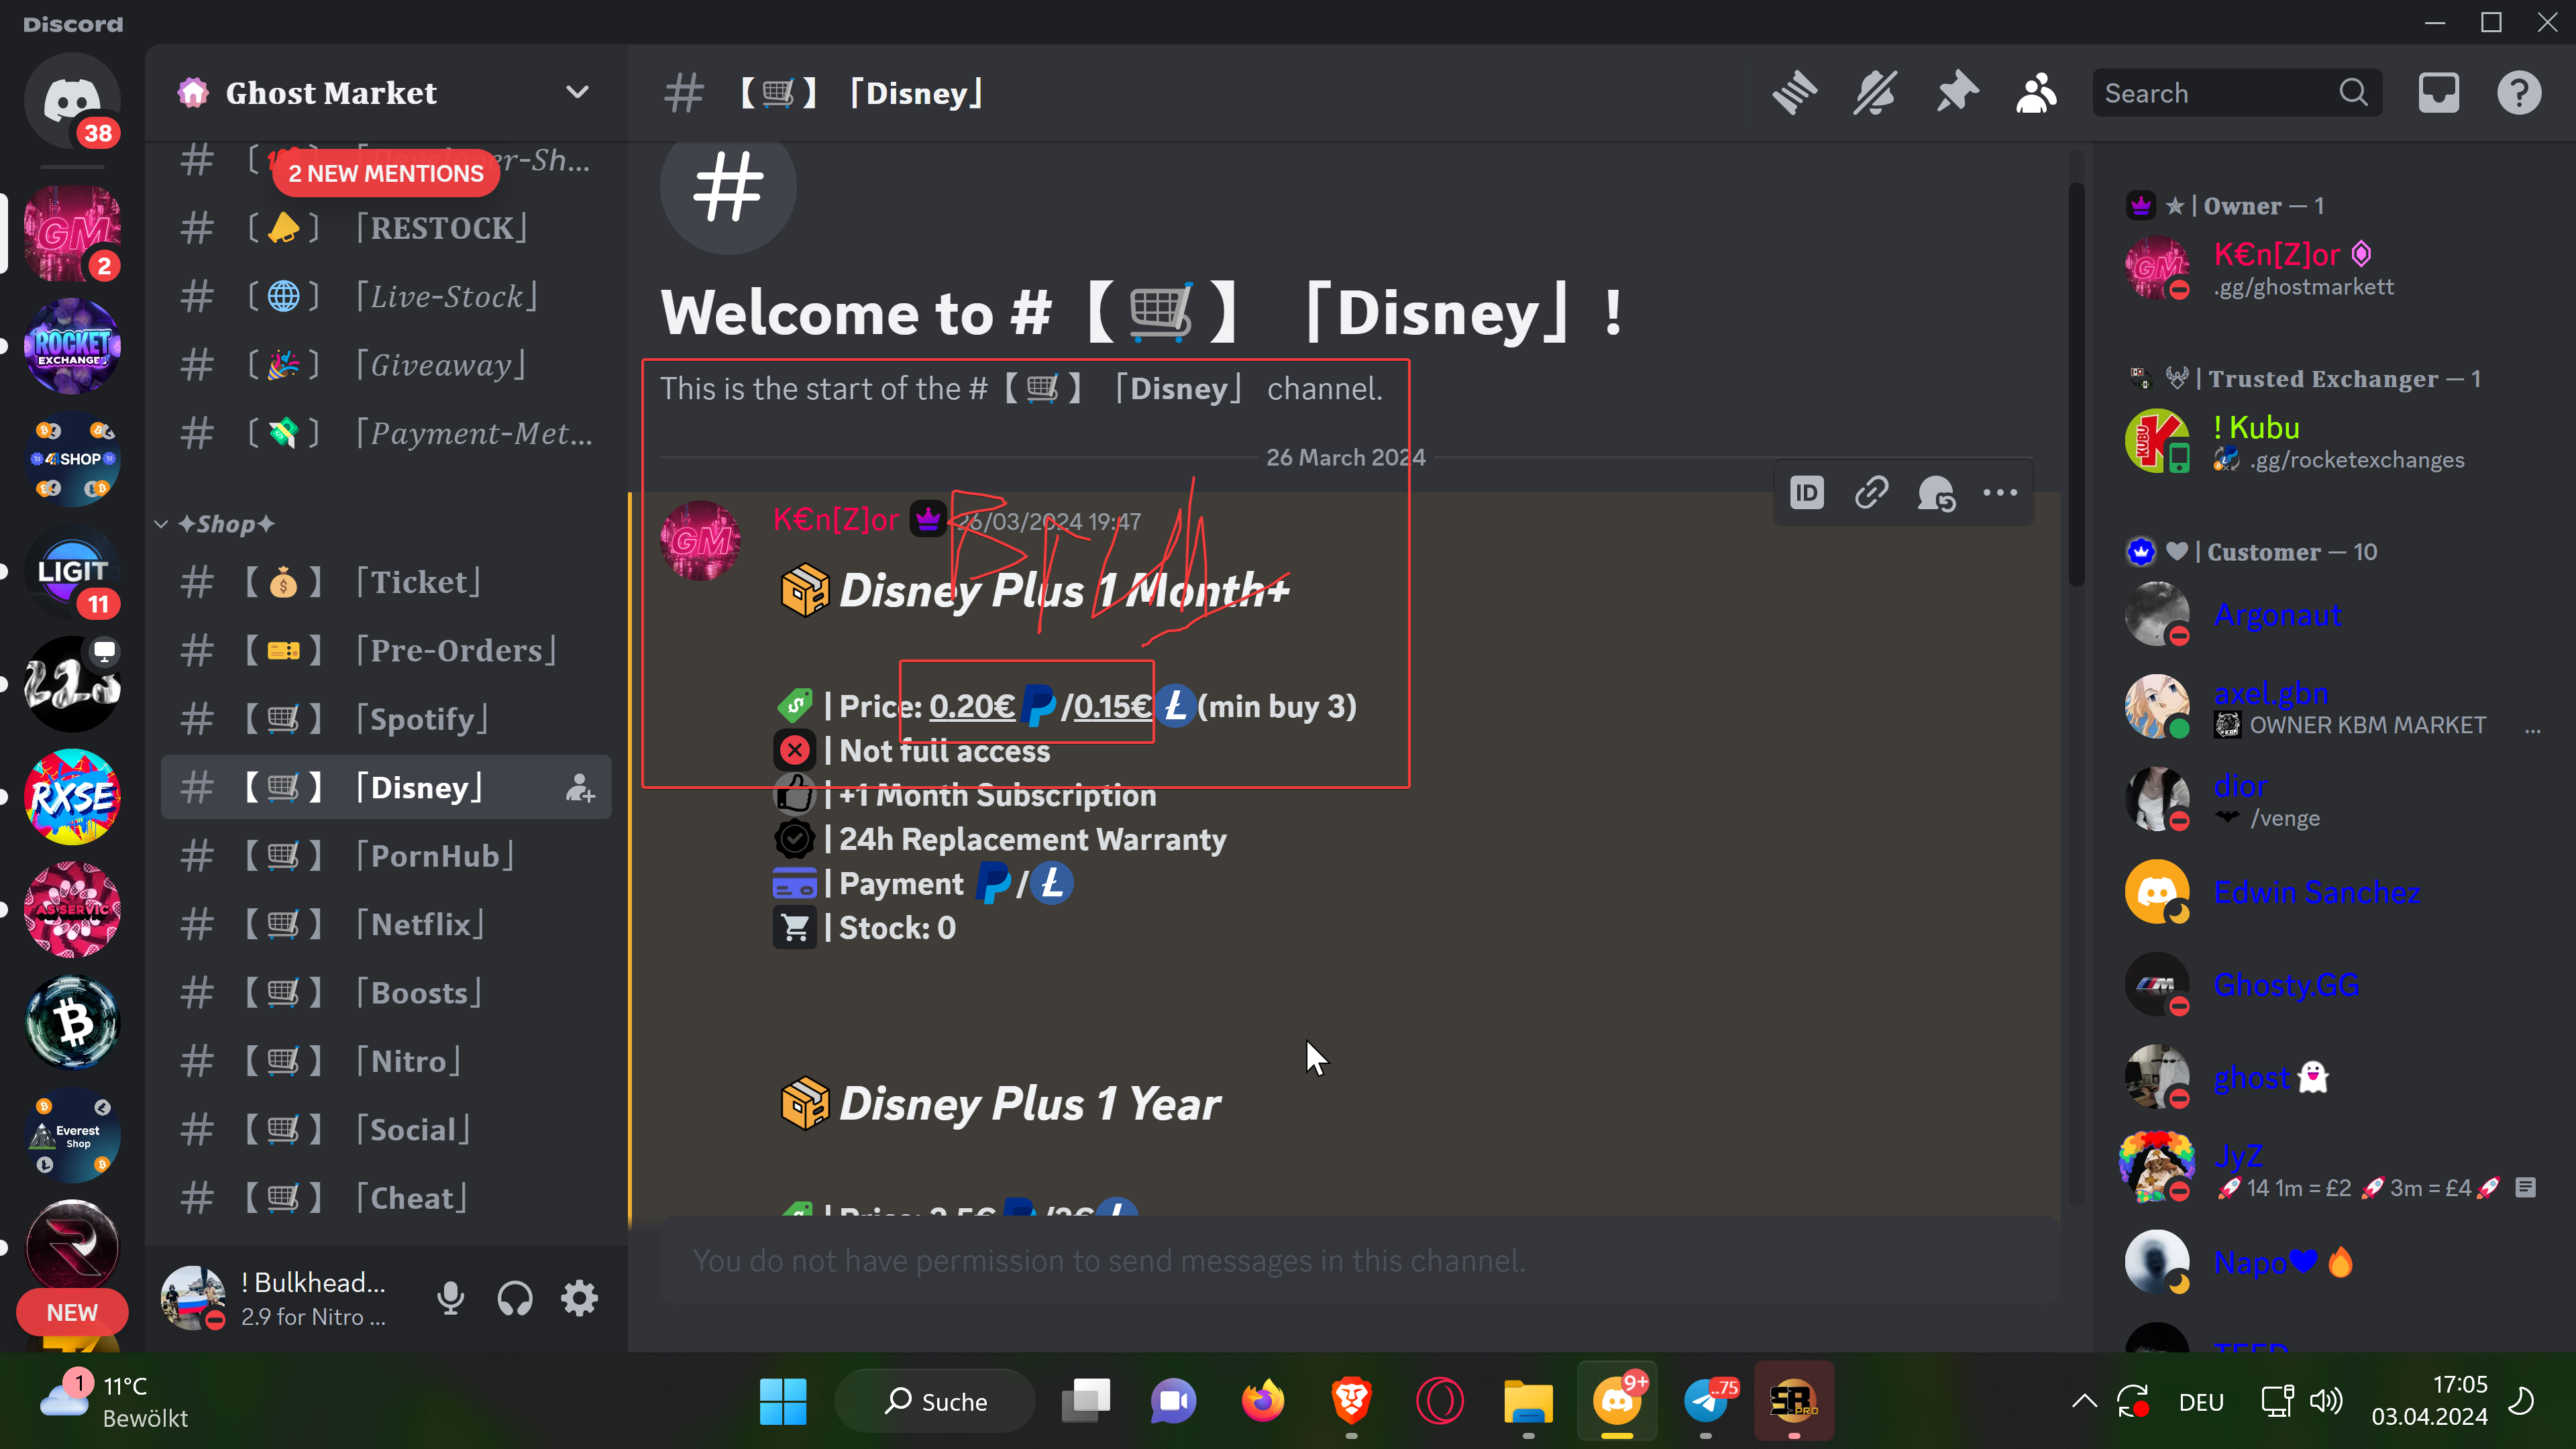Open more options on message toolbar
The height and width of the screenshot is (1449, 2576).
coord(2000,493)
